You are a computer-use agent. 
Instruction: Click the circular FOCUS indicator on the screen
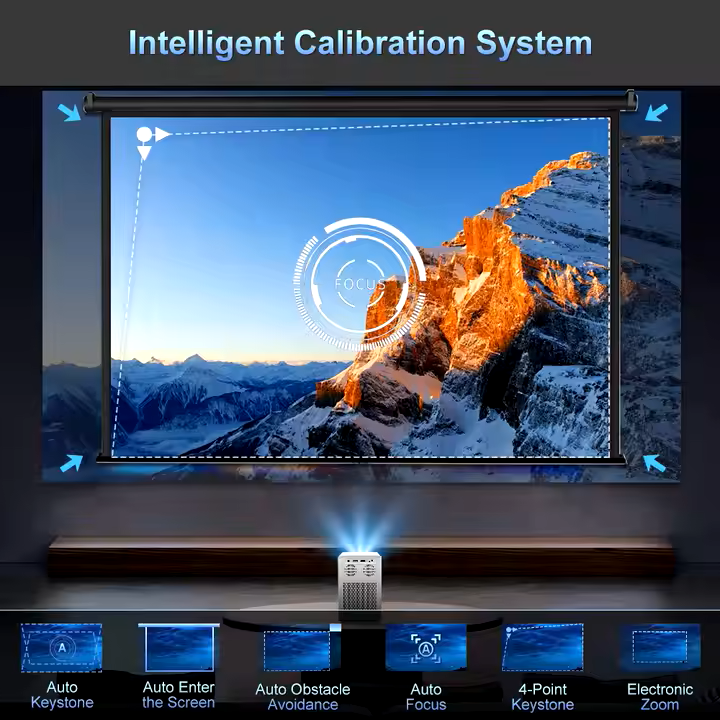(360, 284)
